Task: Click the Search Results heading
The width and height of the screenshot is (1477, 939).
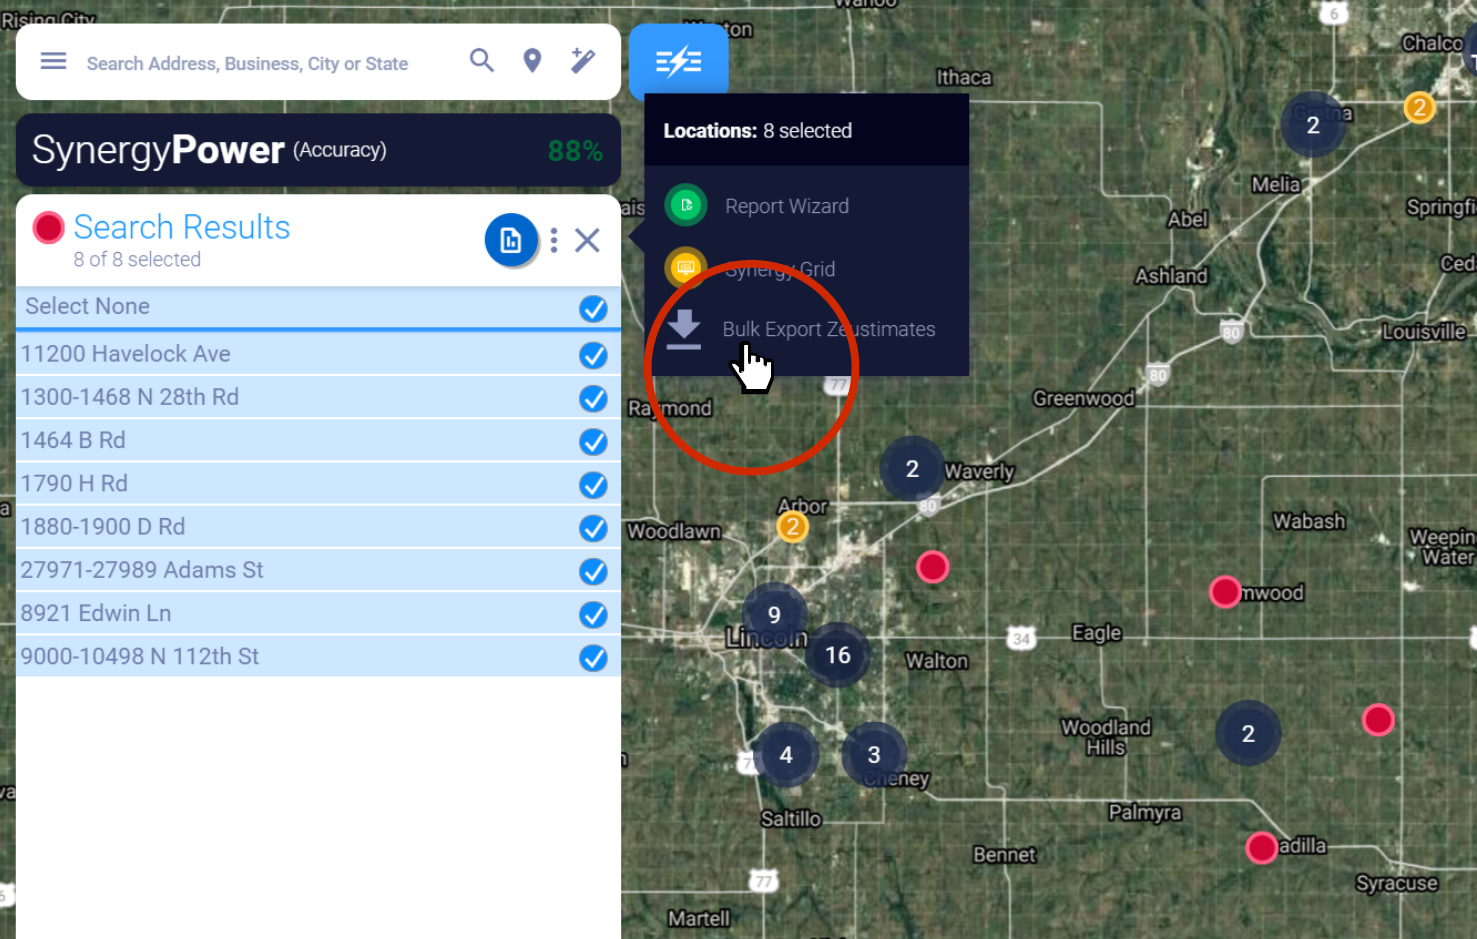Action: tap(182, 227)
